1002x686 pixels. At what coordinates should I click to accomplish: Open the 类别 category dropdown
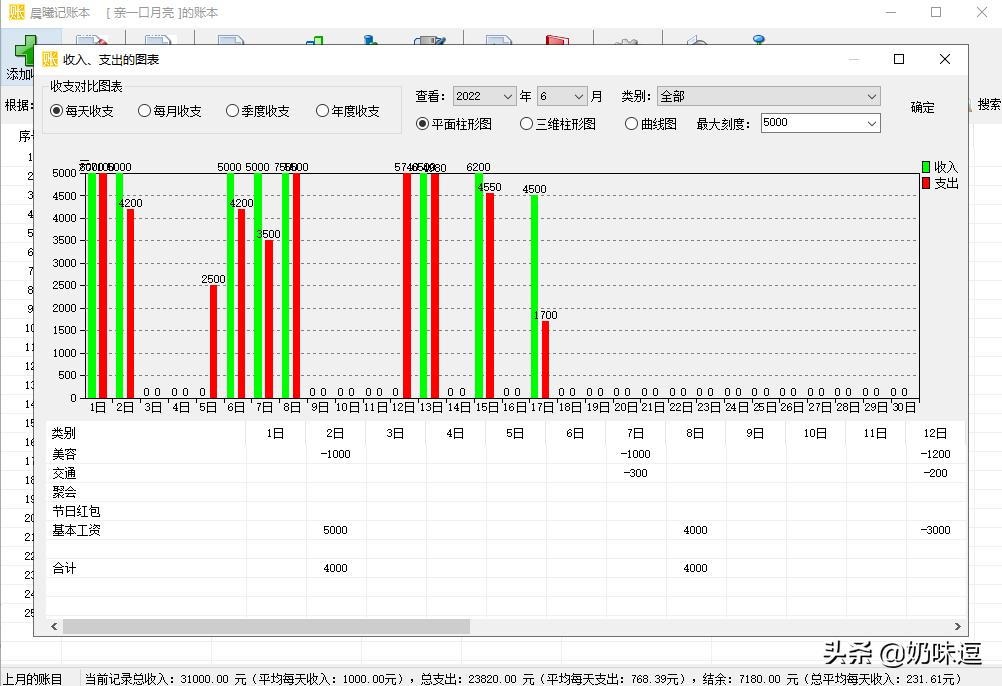871,97
